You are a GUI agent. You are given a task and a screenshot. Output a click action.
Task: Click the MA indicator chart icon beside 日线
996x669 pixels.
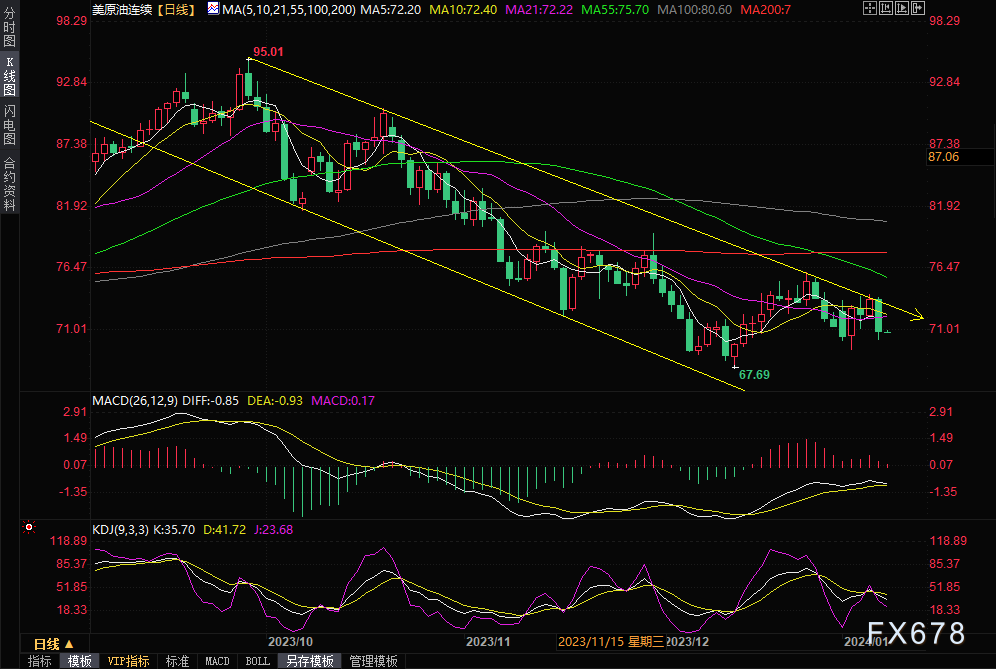pyautogui.click(x=213, y=9)
